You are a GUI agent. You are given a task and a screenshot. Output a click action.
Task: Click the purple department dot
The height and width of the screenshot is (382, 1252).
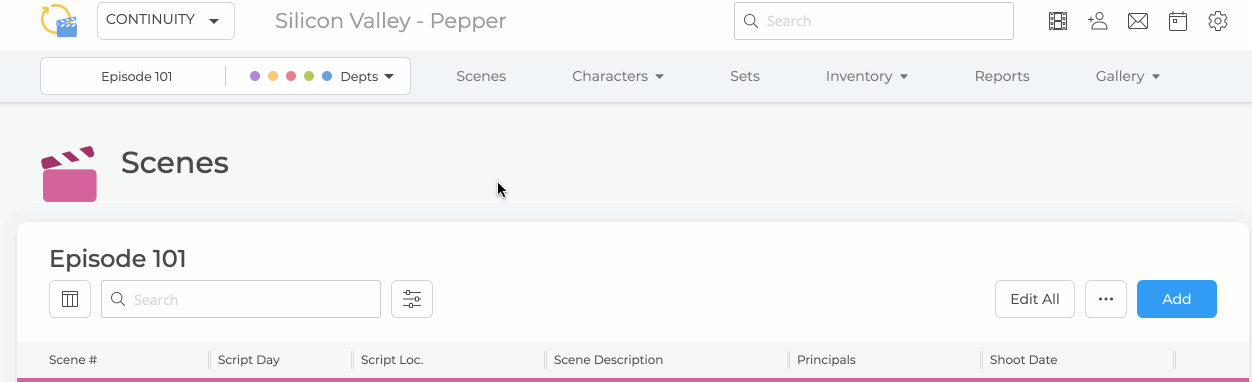[255, 76]
